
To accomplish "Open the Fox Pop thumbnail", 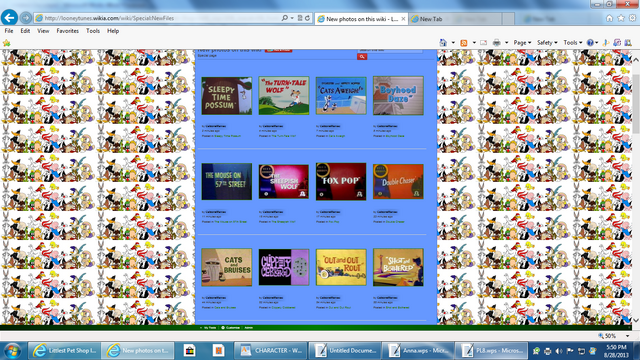I will pyautogui.click(x=341, y=182).
